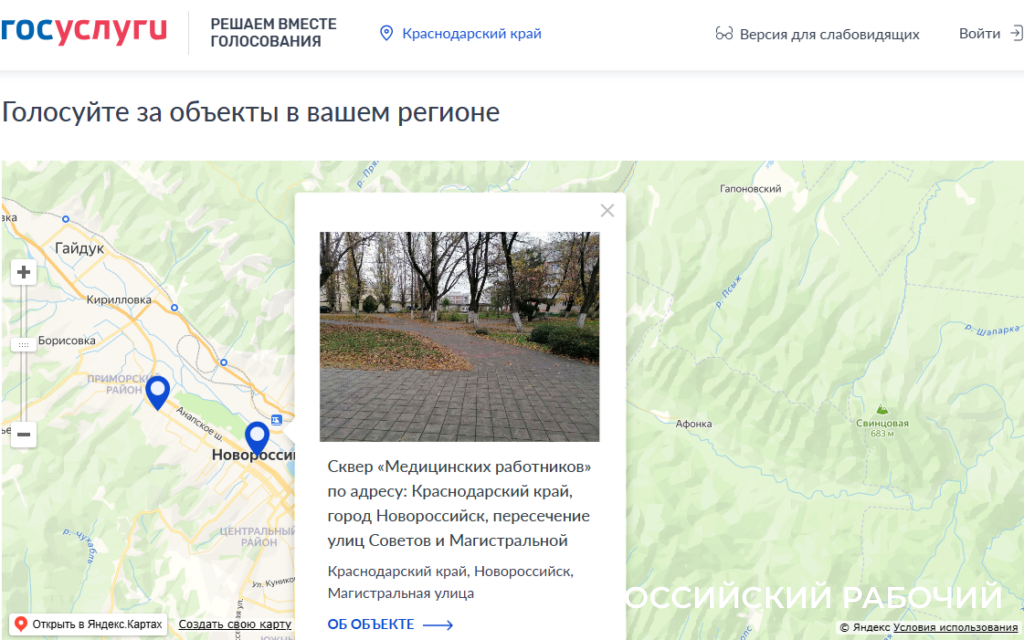Zoom out the map with minus button
Image resolution: width=1024 pixels, height=640 pixels.
tap(24, 435)
